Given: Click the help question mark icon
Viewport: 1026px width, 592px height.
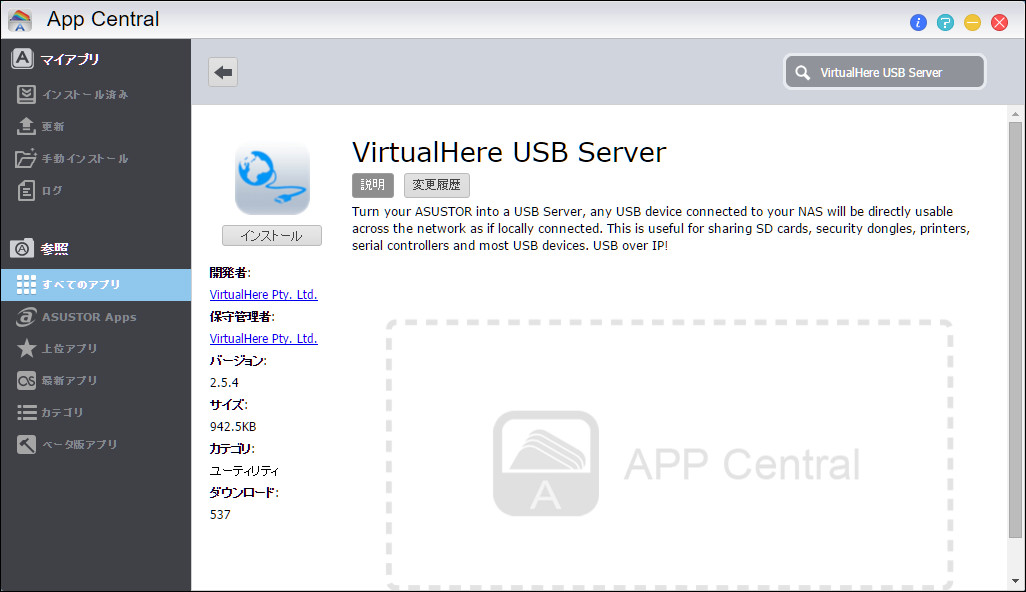Looking at the screenshot, I should 945,22.
